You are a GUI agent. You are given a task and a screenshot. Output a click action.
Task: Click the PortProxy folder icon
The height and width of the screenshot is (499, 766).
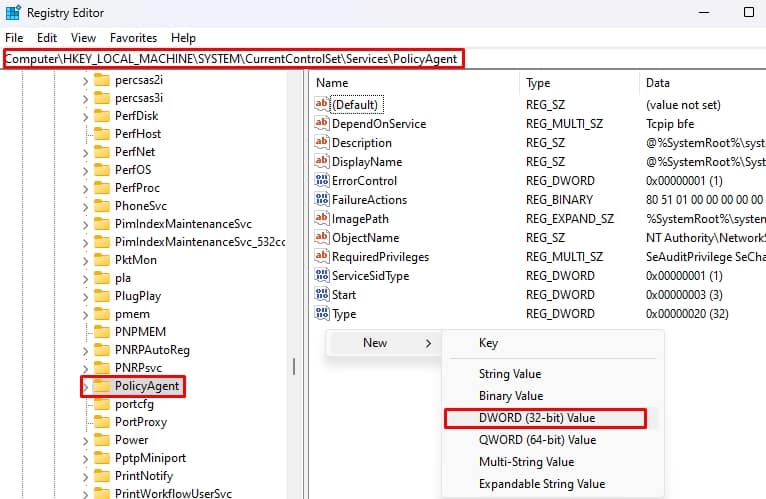(102, 422)
